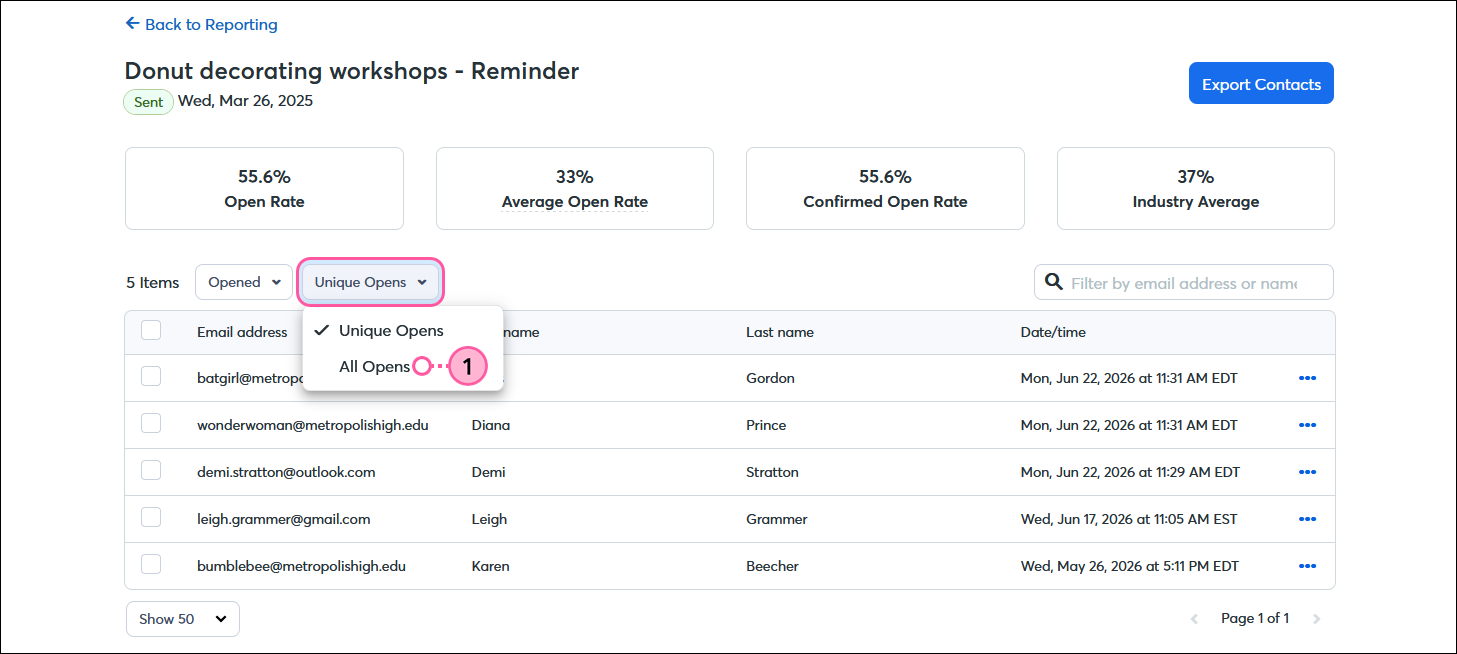Click demi.stratton@outlook.com email address
This screenshot has height=654, width=1457.
click(x=286, y=472)
